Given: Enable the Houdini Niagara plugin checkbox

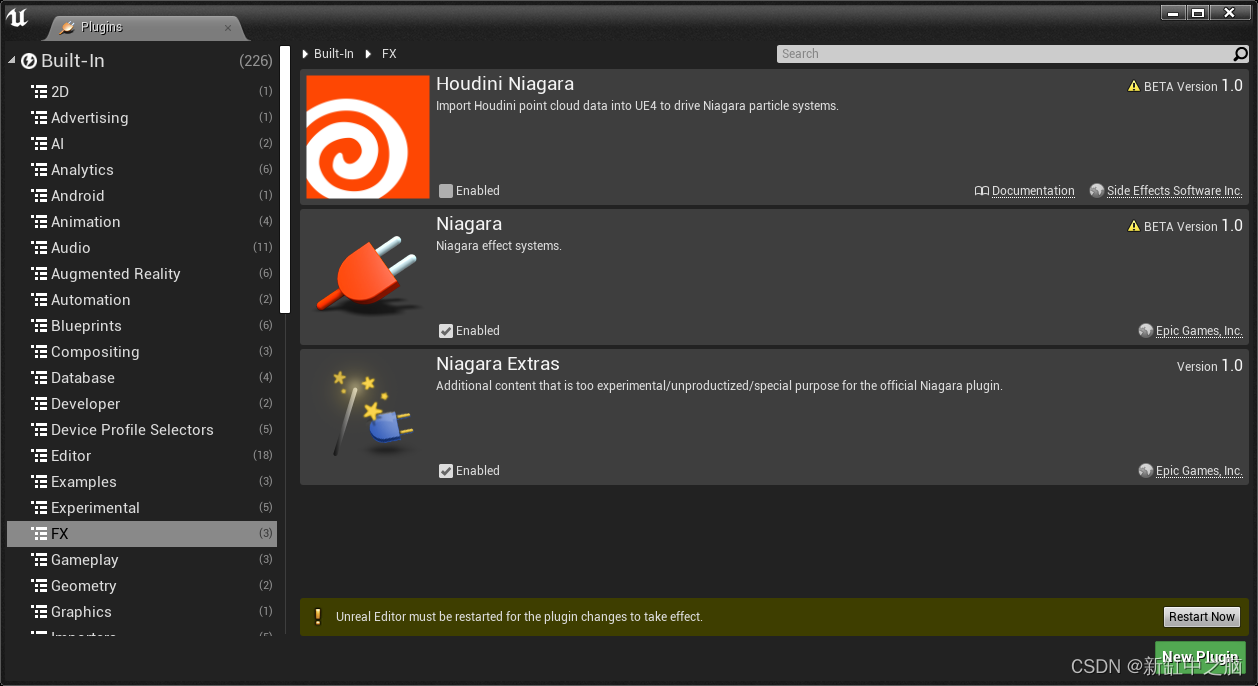Looking at the screenshot, I should (x=446, y=191).
